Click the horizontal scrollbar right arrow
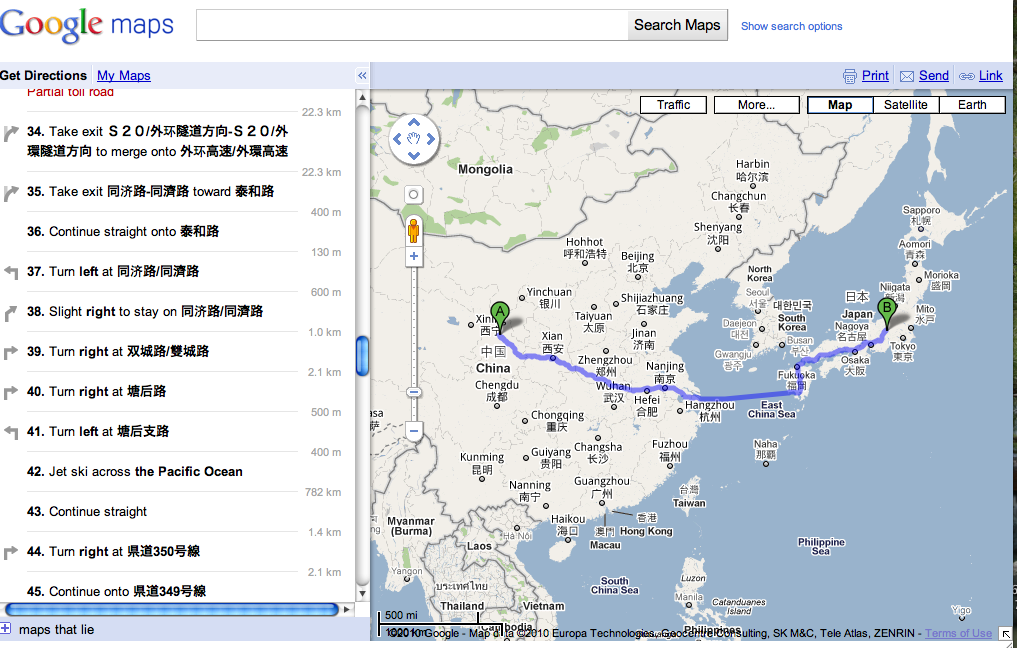The width and height of the screenshot is (1017, 648). (347, 609)
